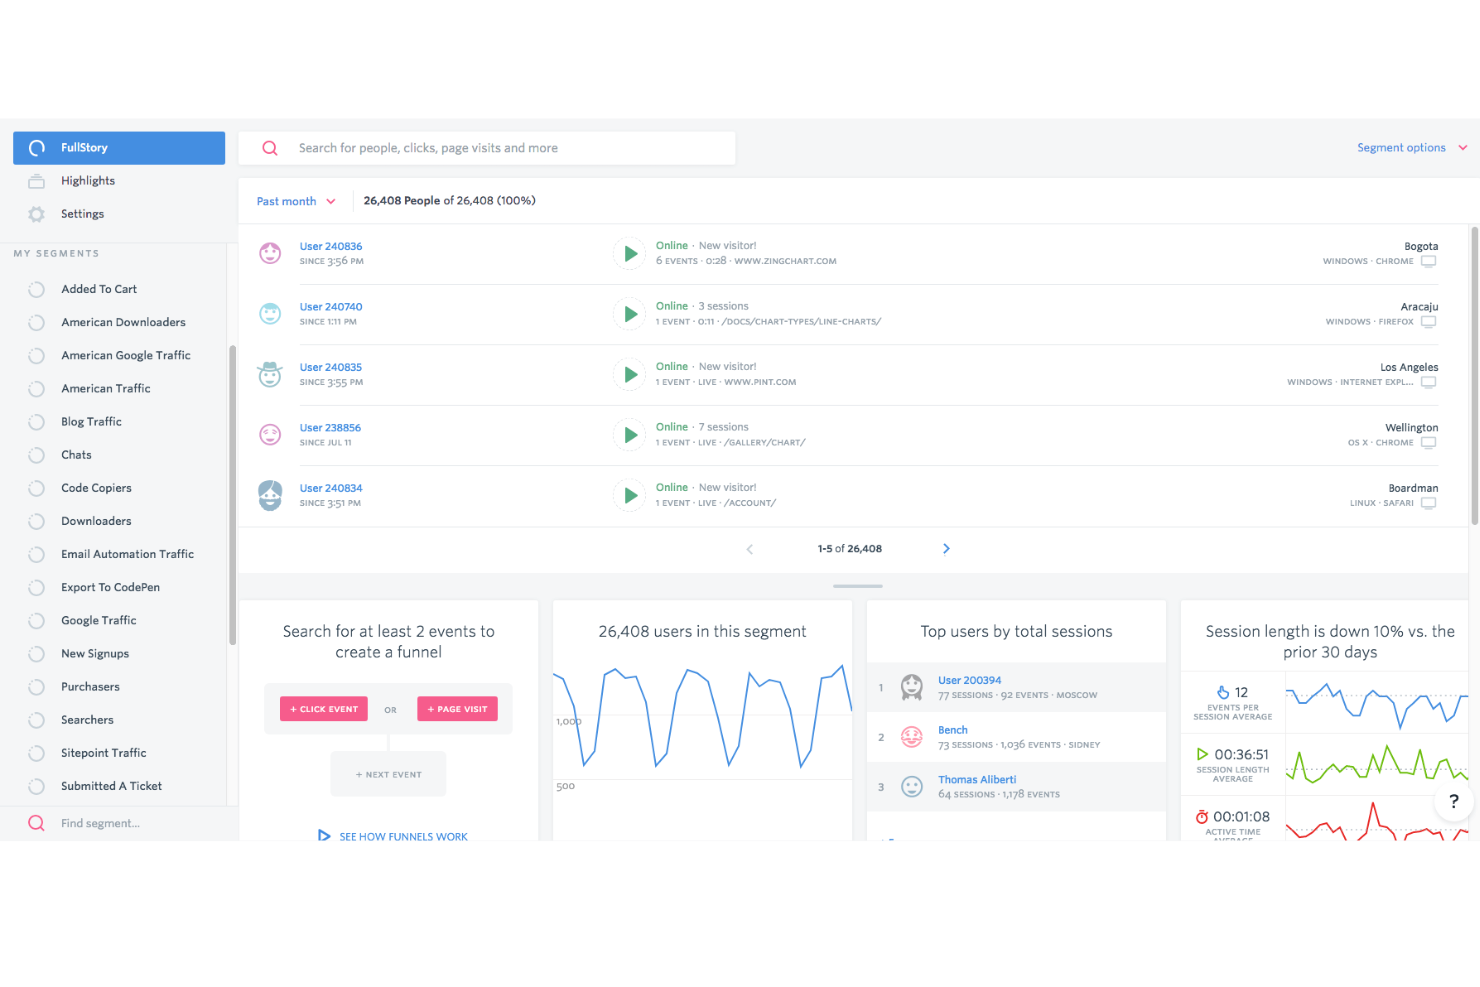Select Highlights in the sidebar
Image resolution: width=1480 pixels, height=987 pixels.
click(x=88, y=180)
